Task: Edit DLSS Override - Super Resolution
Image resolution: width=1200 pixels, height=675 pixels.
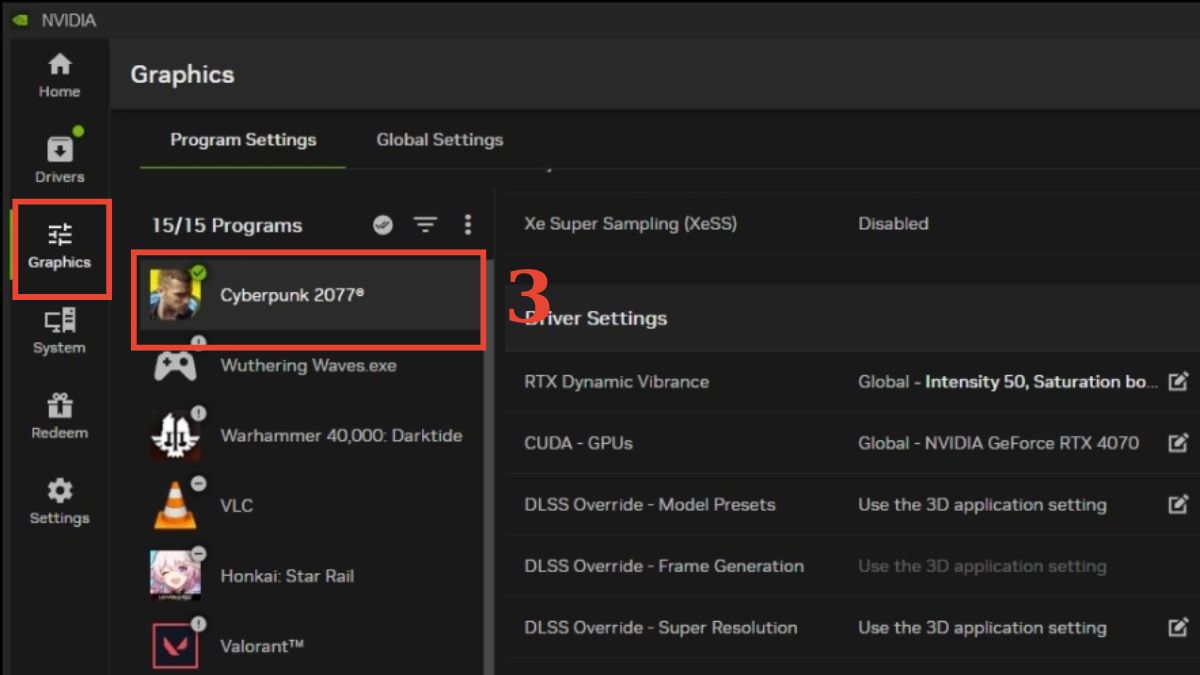Action: [x=1178, y=627]
